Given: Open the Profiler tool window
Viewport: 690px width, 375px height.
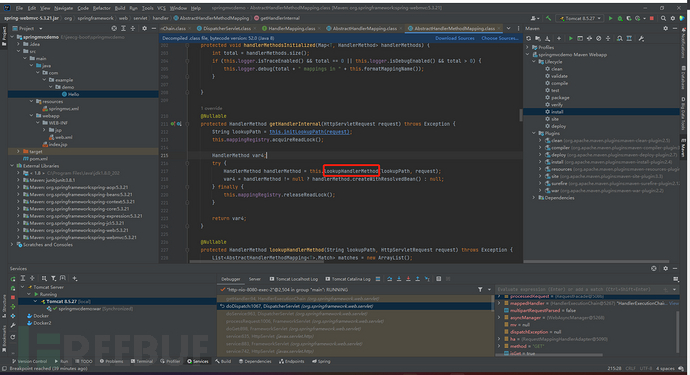Looking at the screenshot, I should pyautogui.click(x=170, y=361).
